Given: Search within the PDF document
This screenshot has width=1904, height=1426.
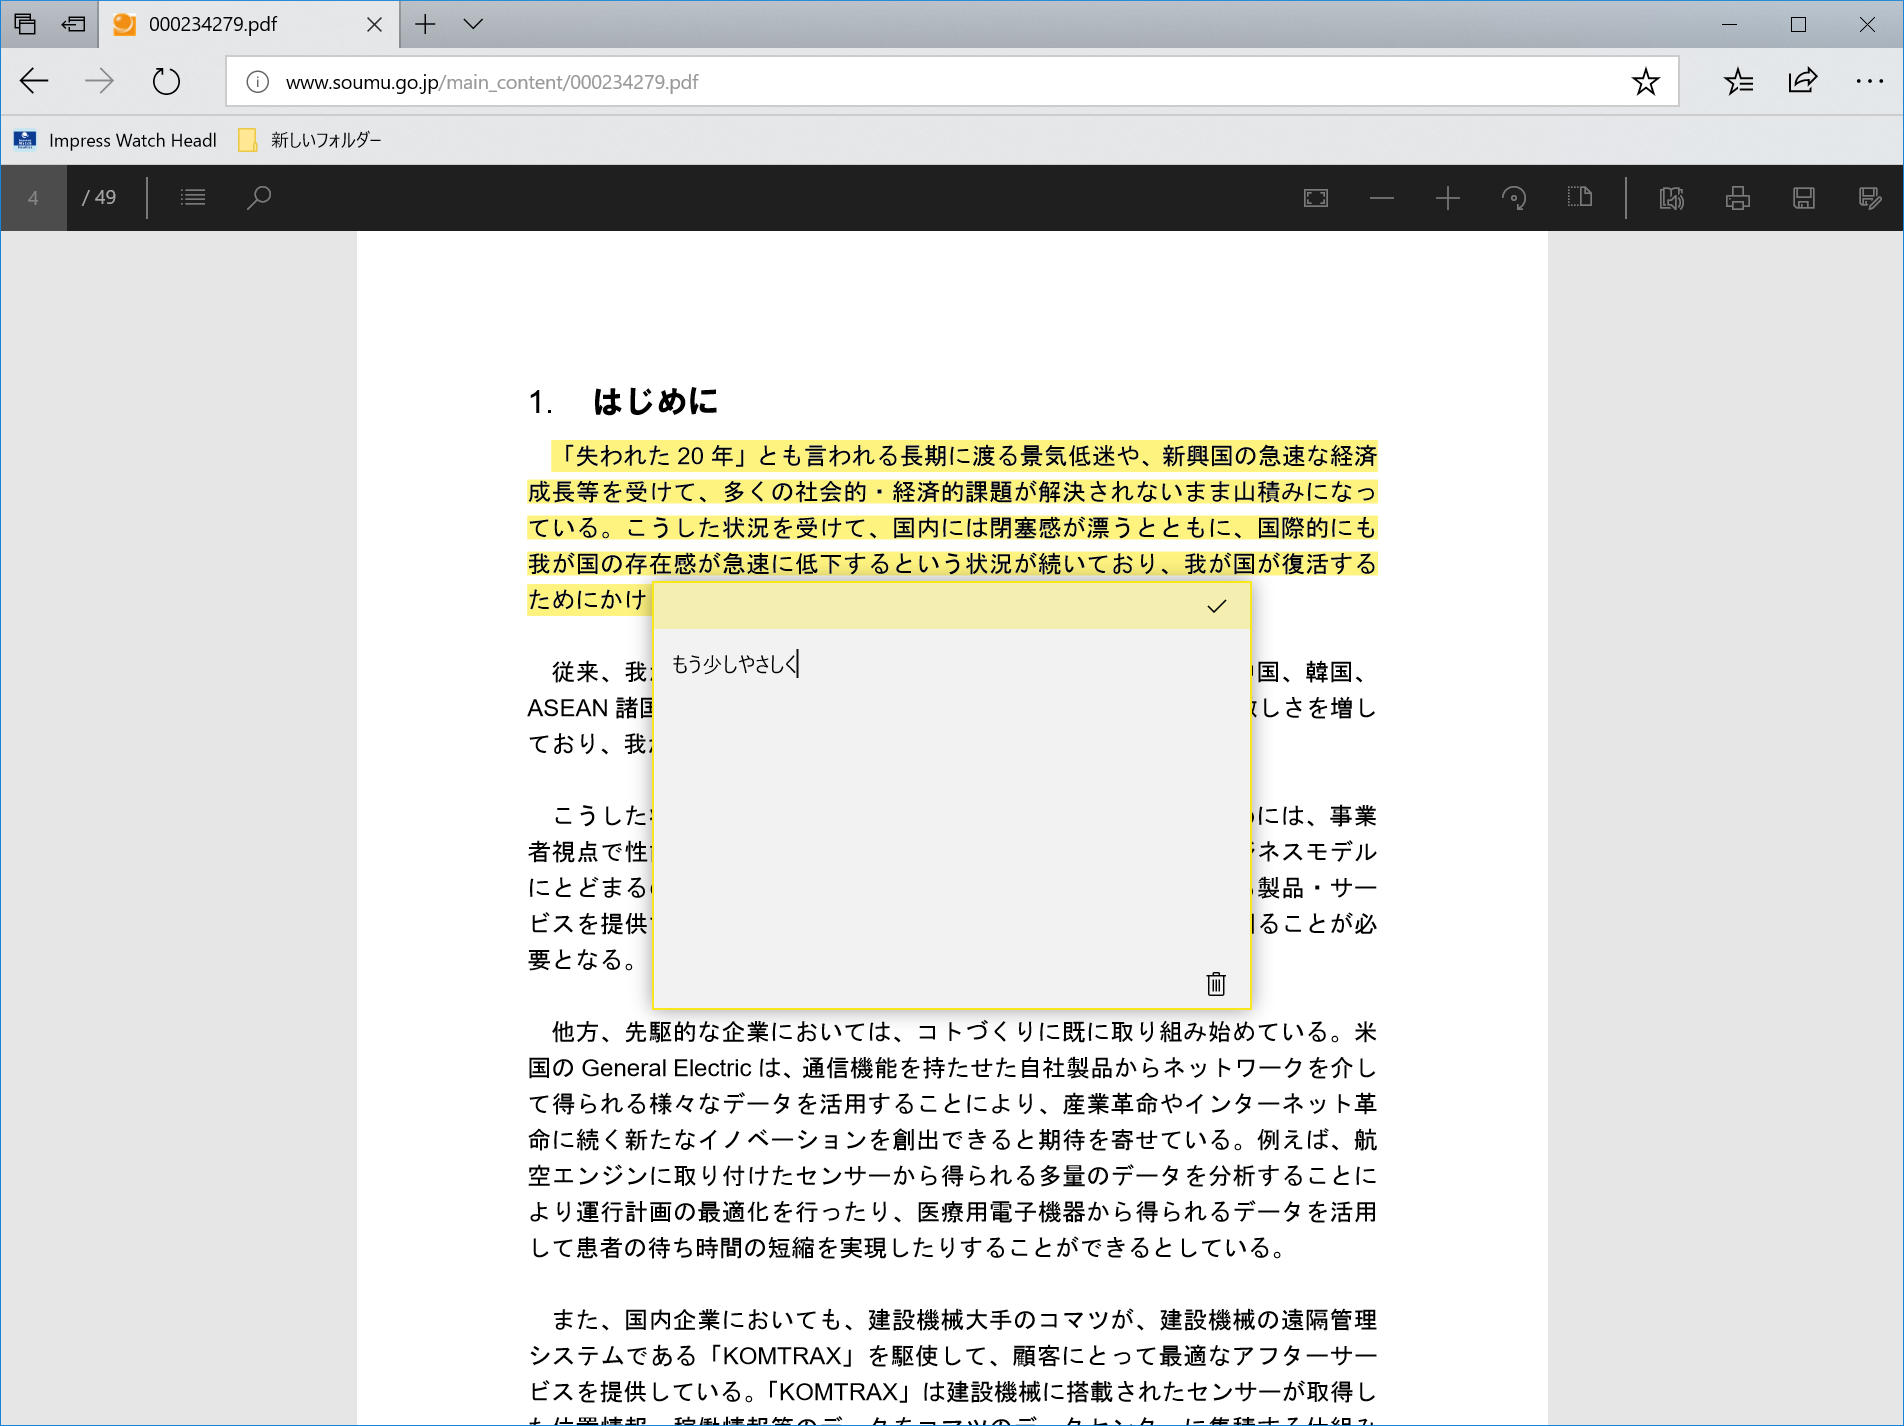Looking at the screenshot, I should click(x=259, y=197).
